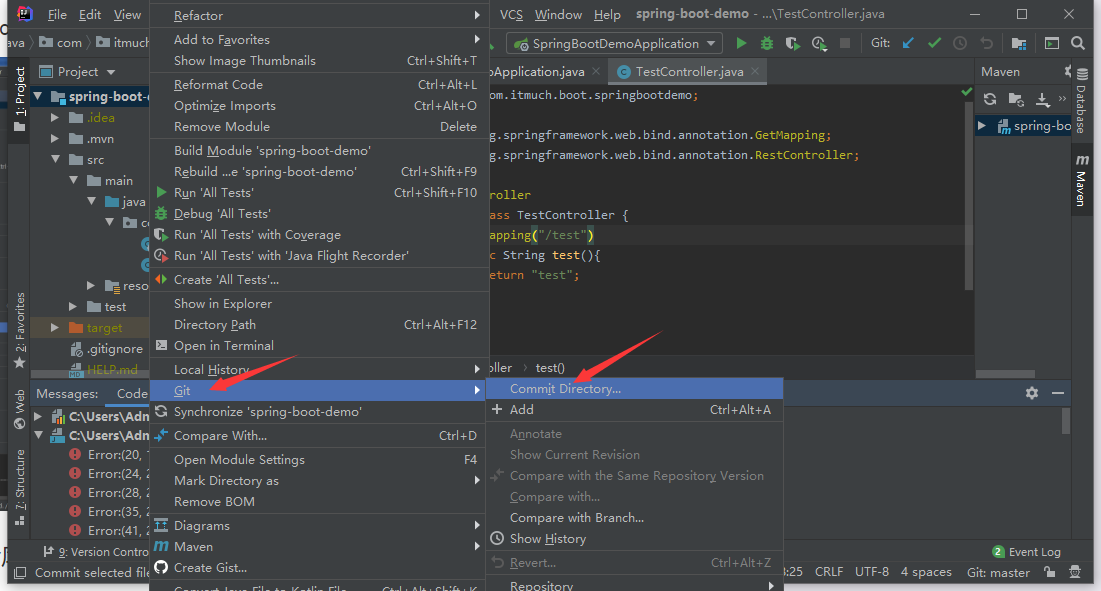The image size is (1101, 591).
Task: Click the lock icon in status bar
Action: [x=1050, y=572]
